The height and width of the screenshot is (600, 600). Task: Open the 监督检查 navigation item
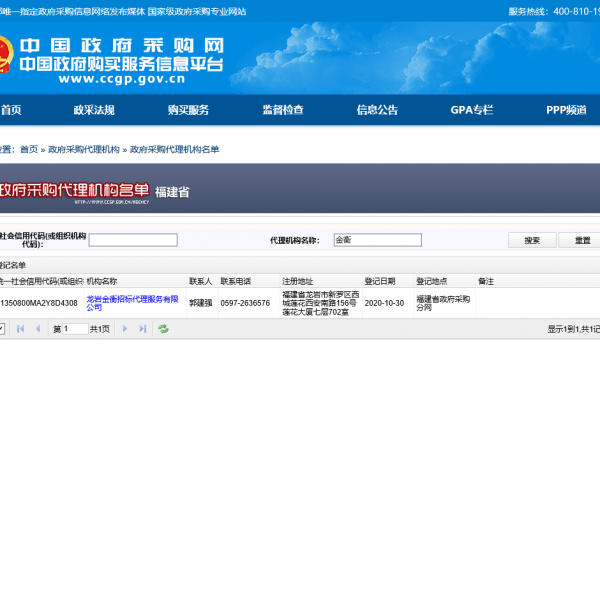(283, 110)
